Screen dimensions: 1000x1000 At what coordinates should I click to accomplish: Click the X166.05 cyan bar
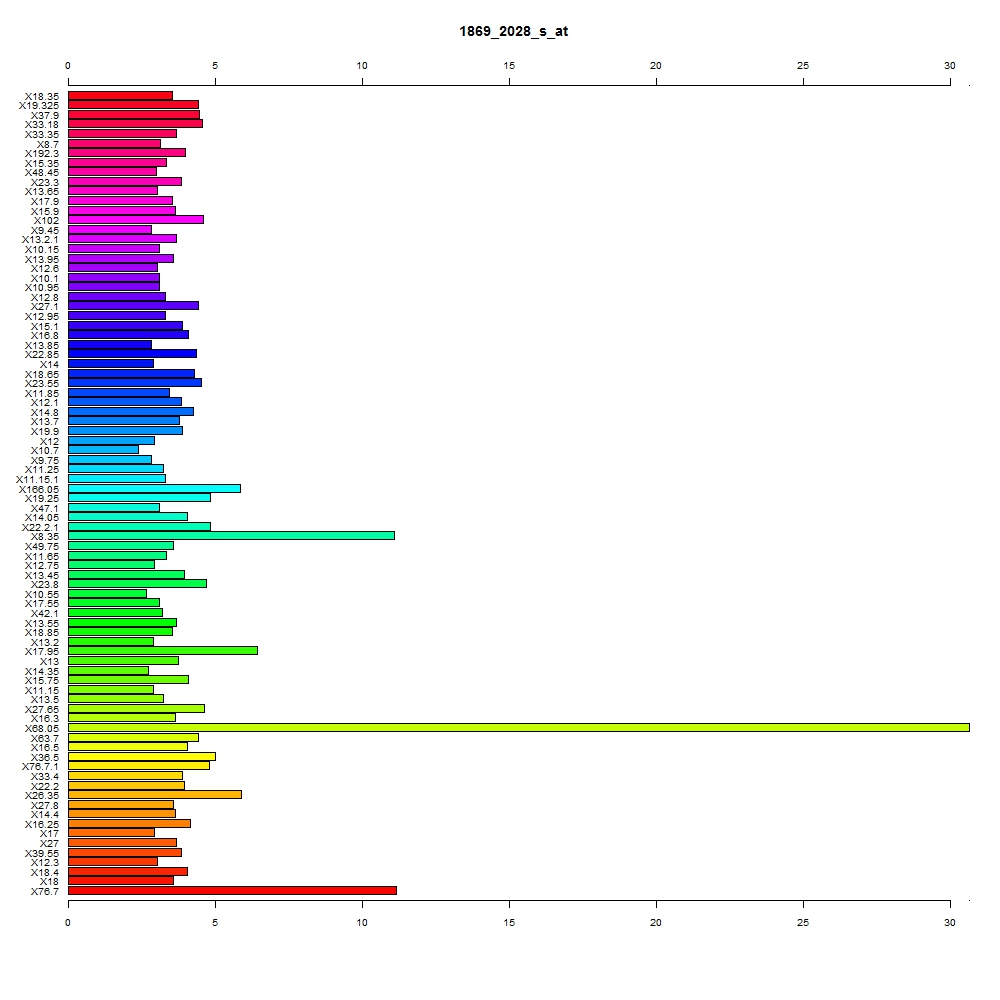[x=154, y=489]
